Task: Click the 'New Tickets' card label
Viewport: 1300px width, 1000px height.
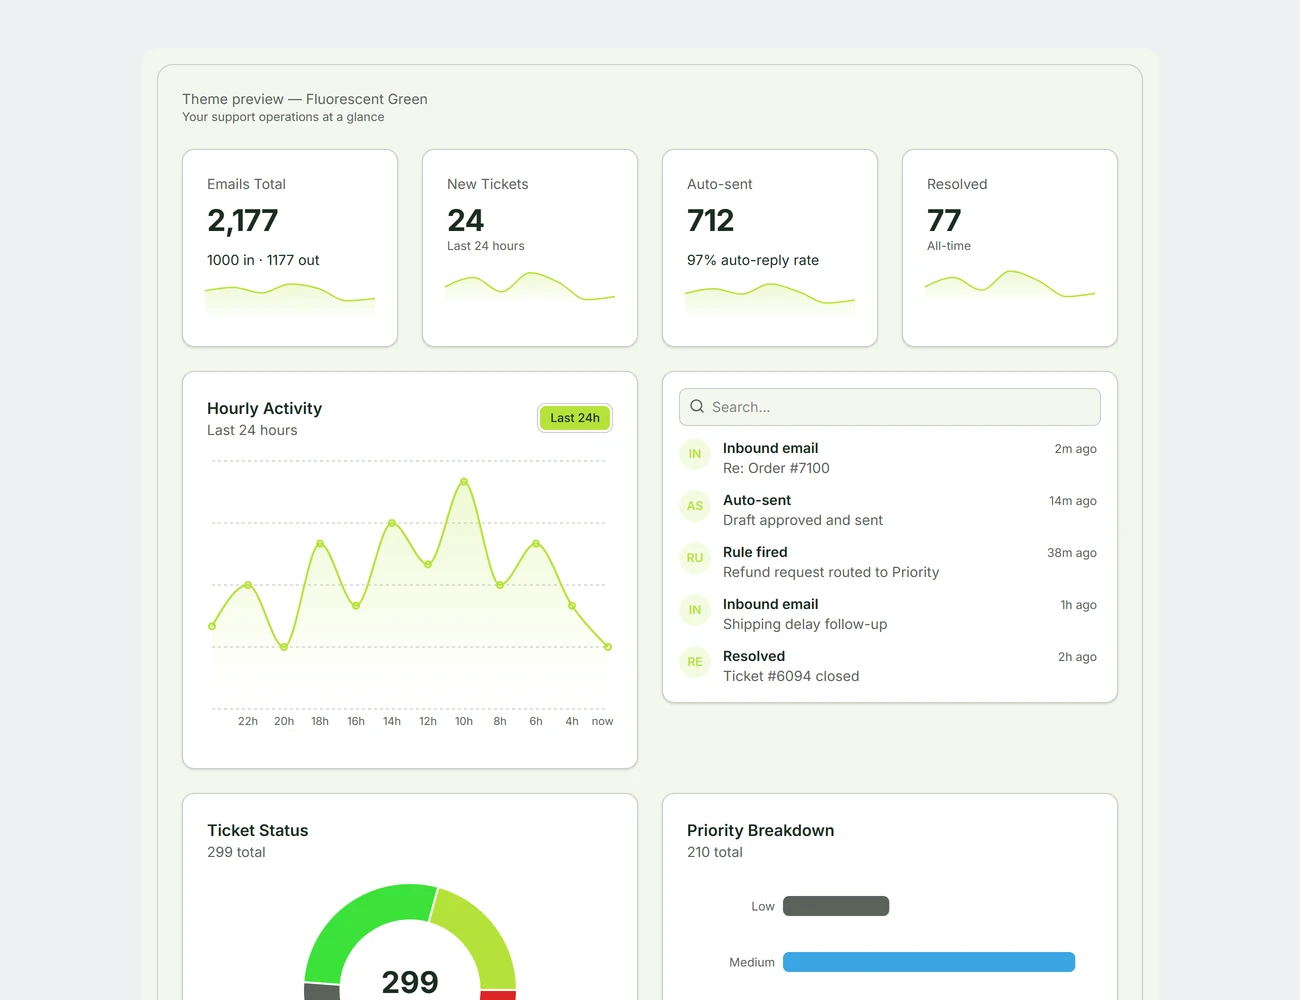Action: pyautogui.click(x=488, y=184)
